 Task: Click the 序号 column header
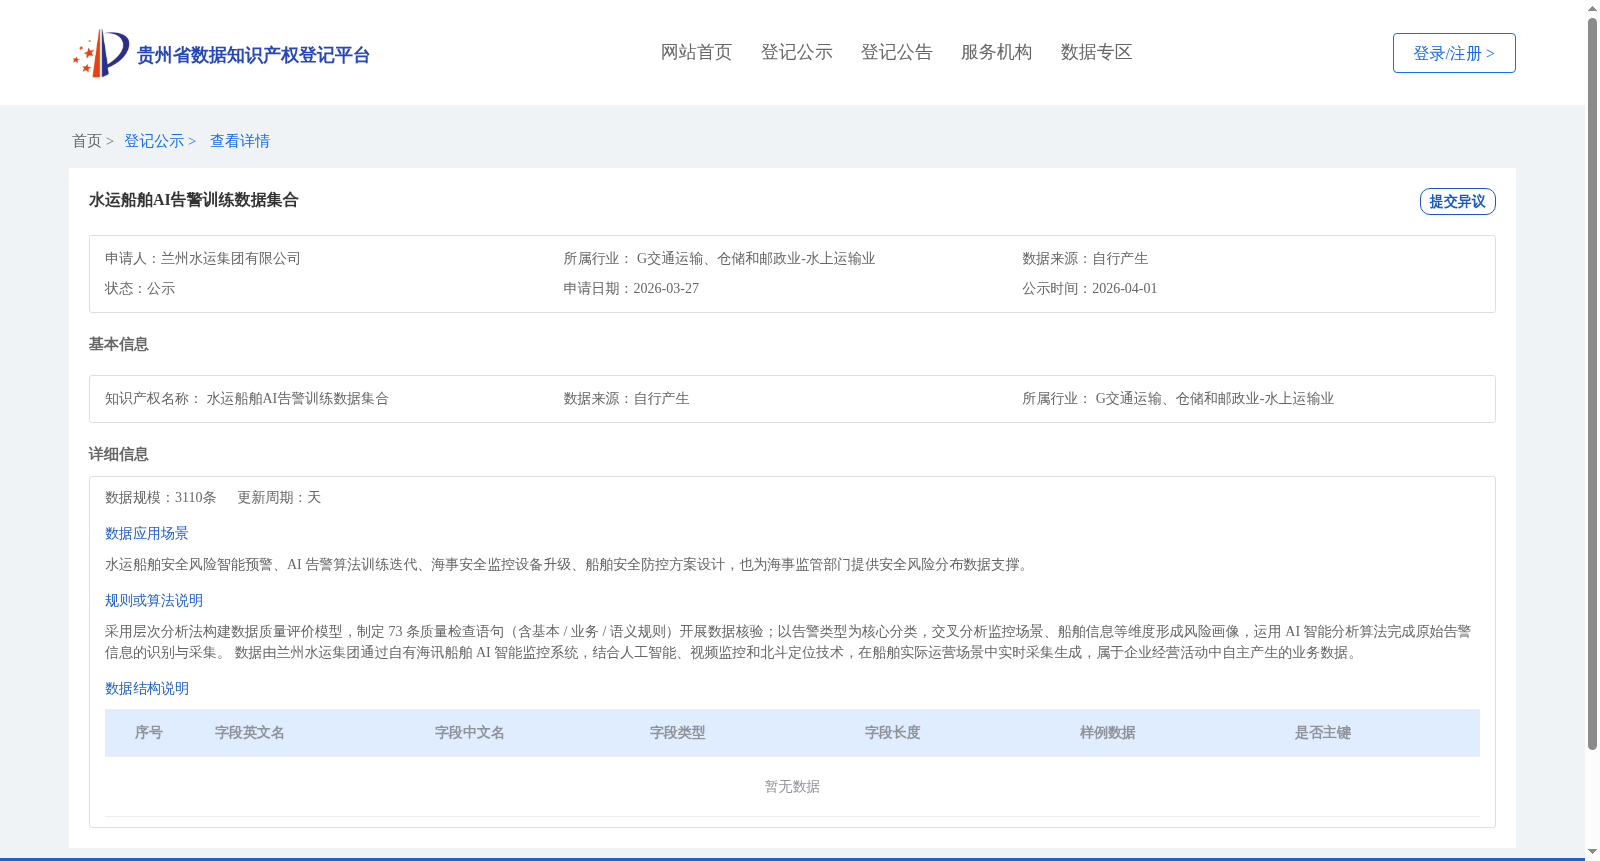click(149, 733)
